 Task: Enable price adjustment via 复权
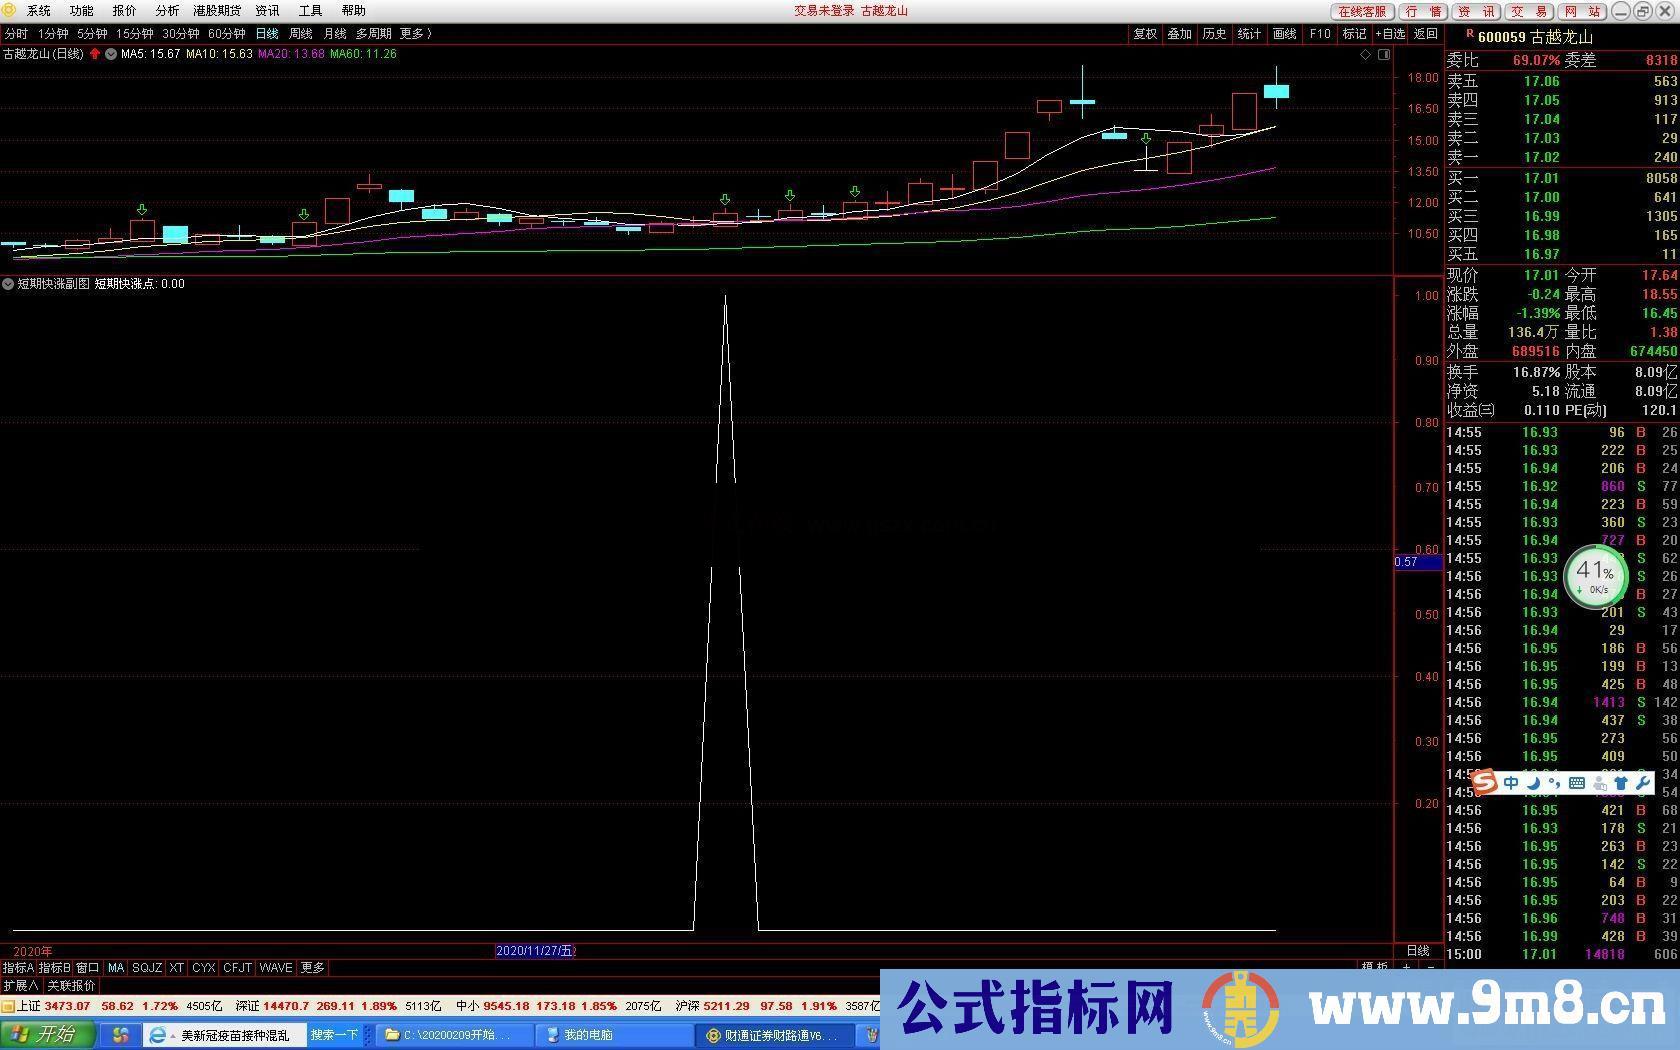coord(1144,33)
